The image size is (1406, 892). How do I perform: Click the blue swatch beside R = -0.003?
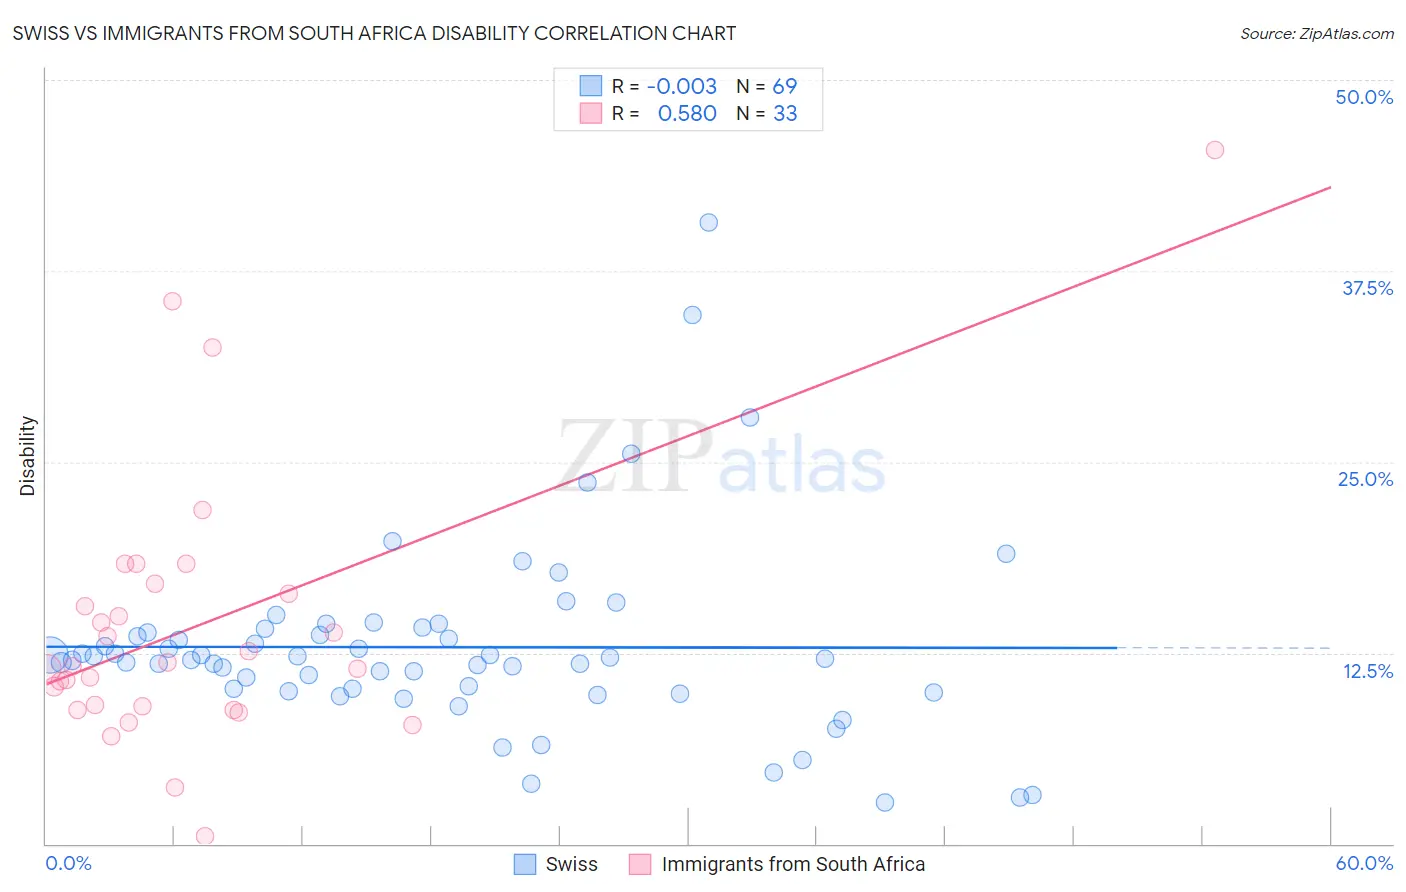[x=591, y=86]
